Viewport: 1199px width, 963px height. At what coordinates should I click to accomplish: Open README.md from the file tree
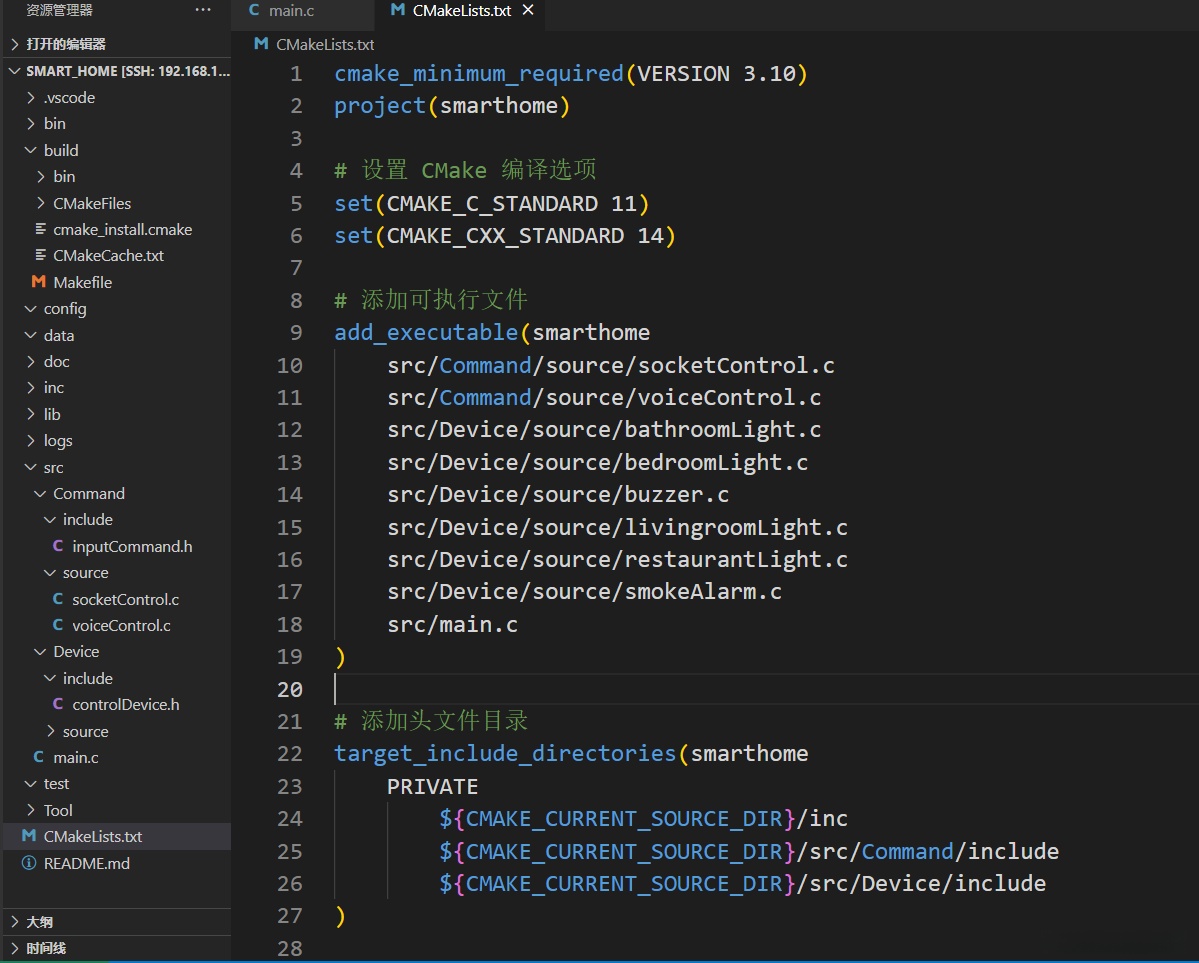pyautogui.click(x=86, y=863)
